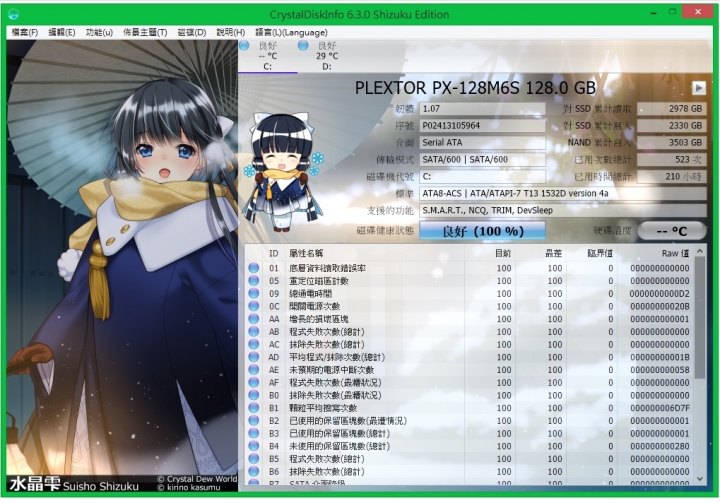Click status orb for attribute B1
The image size is (720, 503).
pos(253,408)
